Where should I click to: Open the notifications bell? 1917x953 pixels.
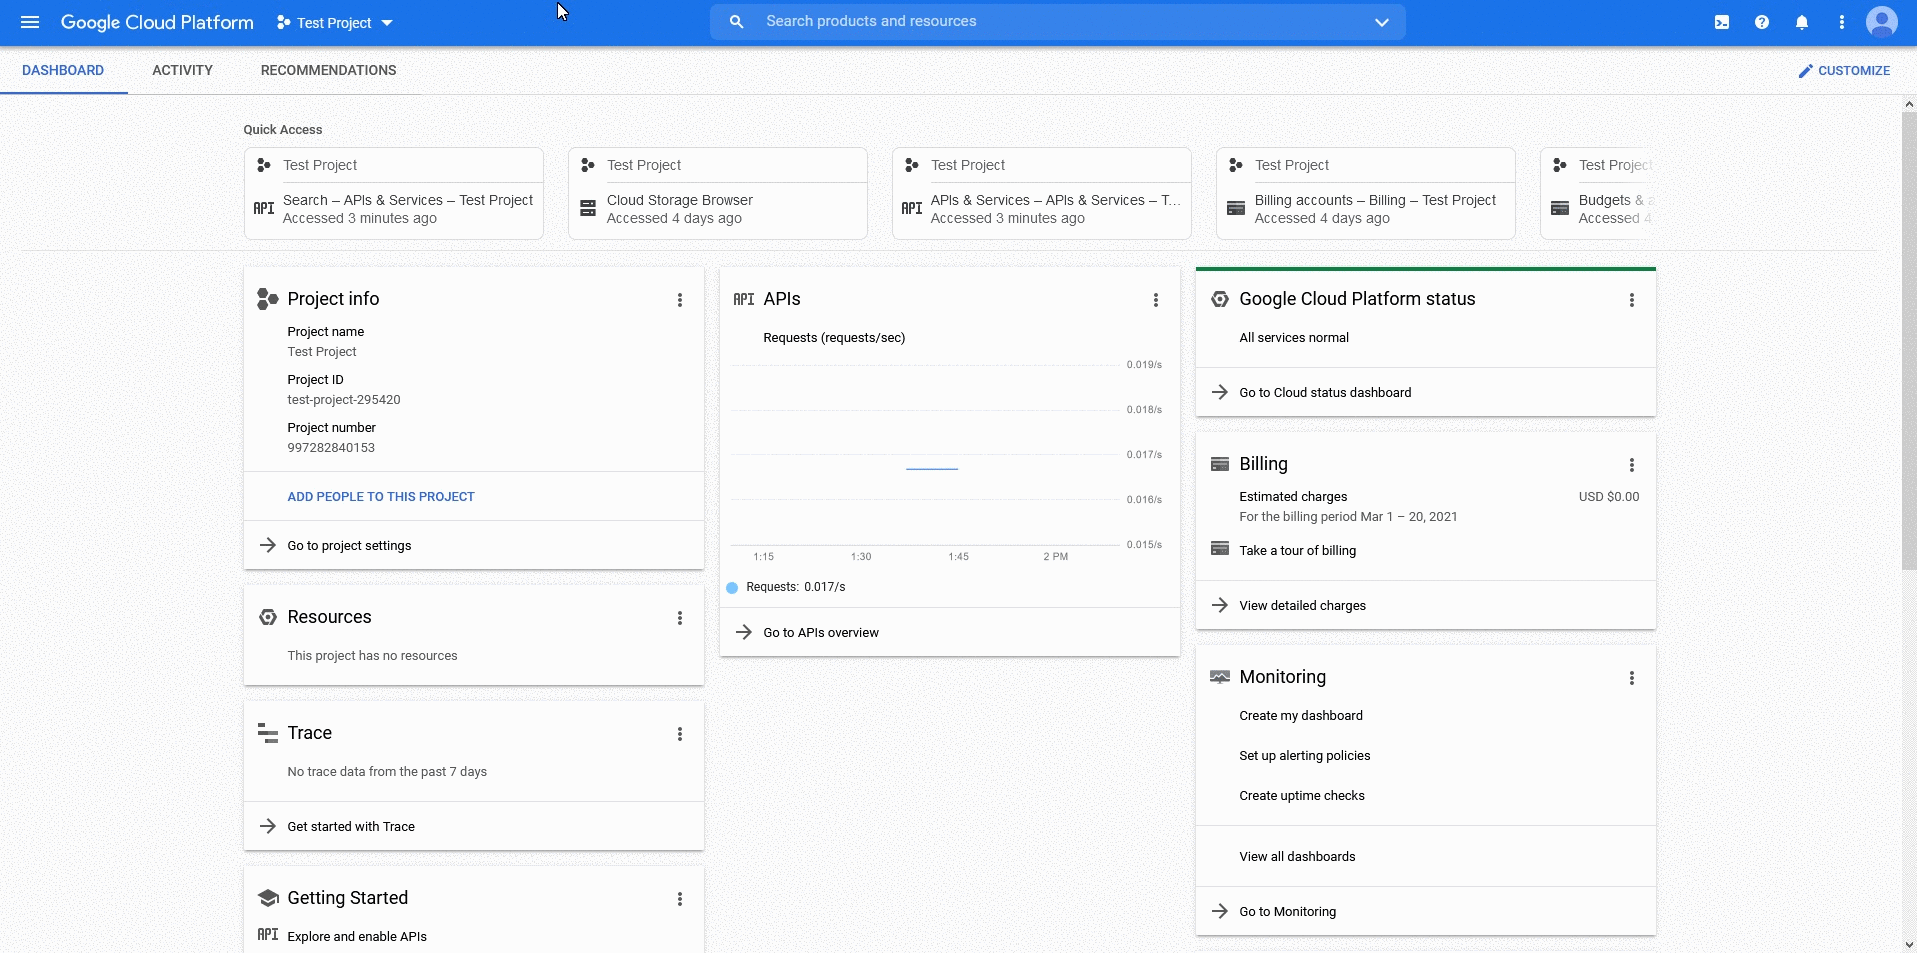click(1802, 22)
